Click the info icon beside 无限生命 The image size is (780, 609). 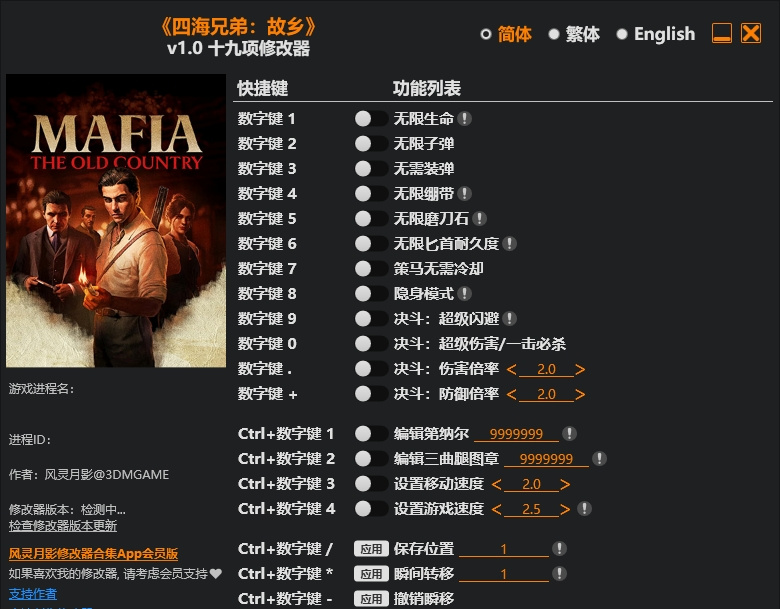tap(464, 118)
